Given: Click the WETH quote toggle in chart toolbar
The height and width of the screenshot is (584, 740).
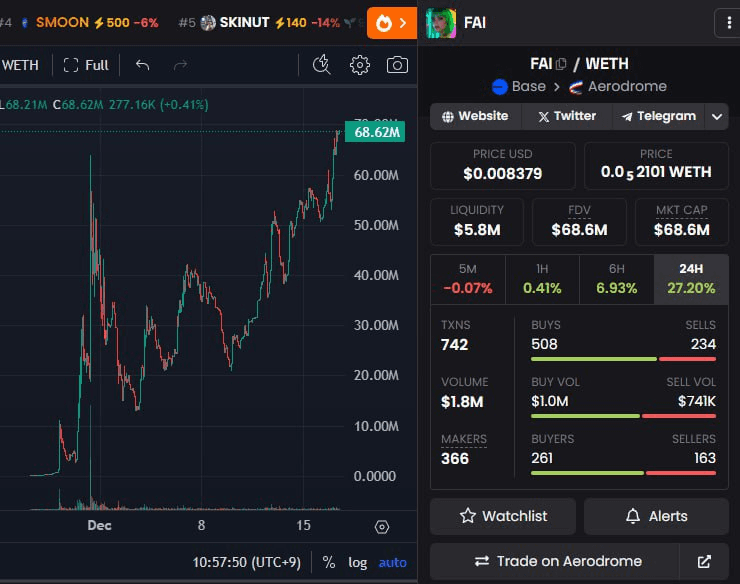Looking at the screenshot, I should [20, 65].
